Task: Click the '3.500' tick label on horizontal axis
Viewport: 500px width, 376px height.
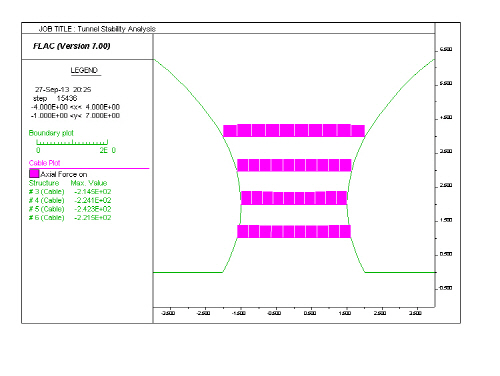Action: point(415,313)
